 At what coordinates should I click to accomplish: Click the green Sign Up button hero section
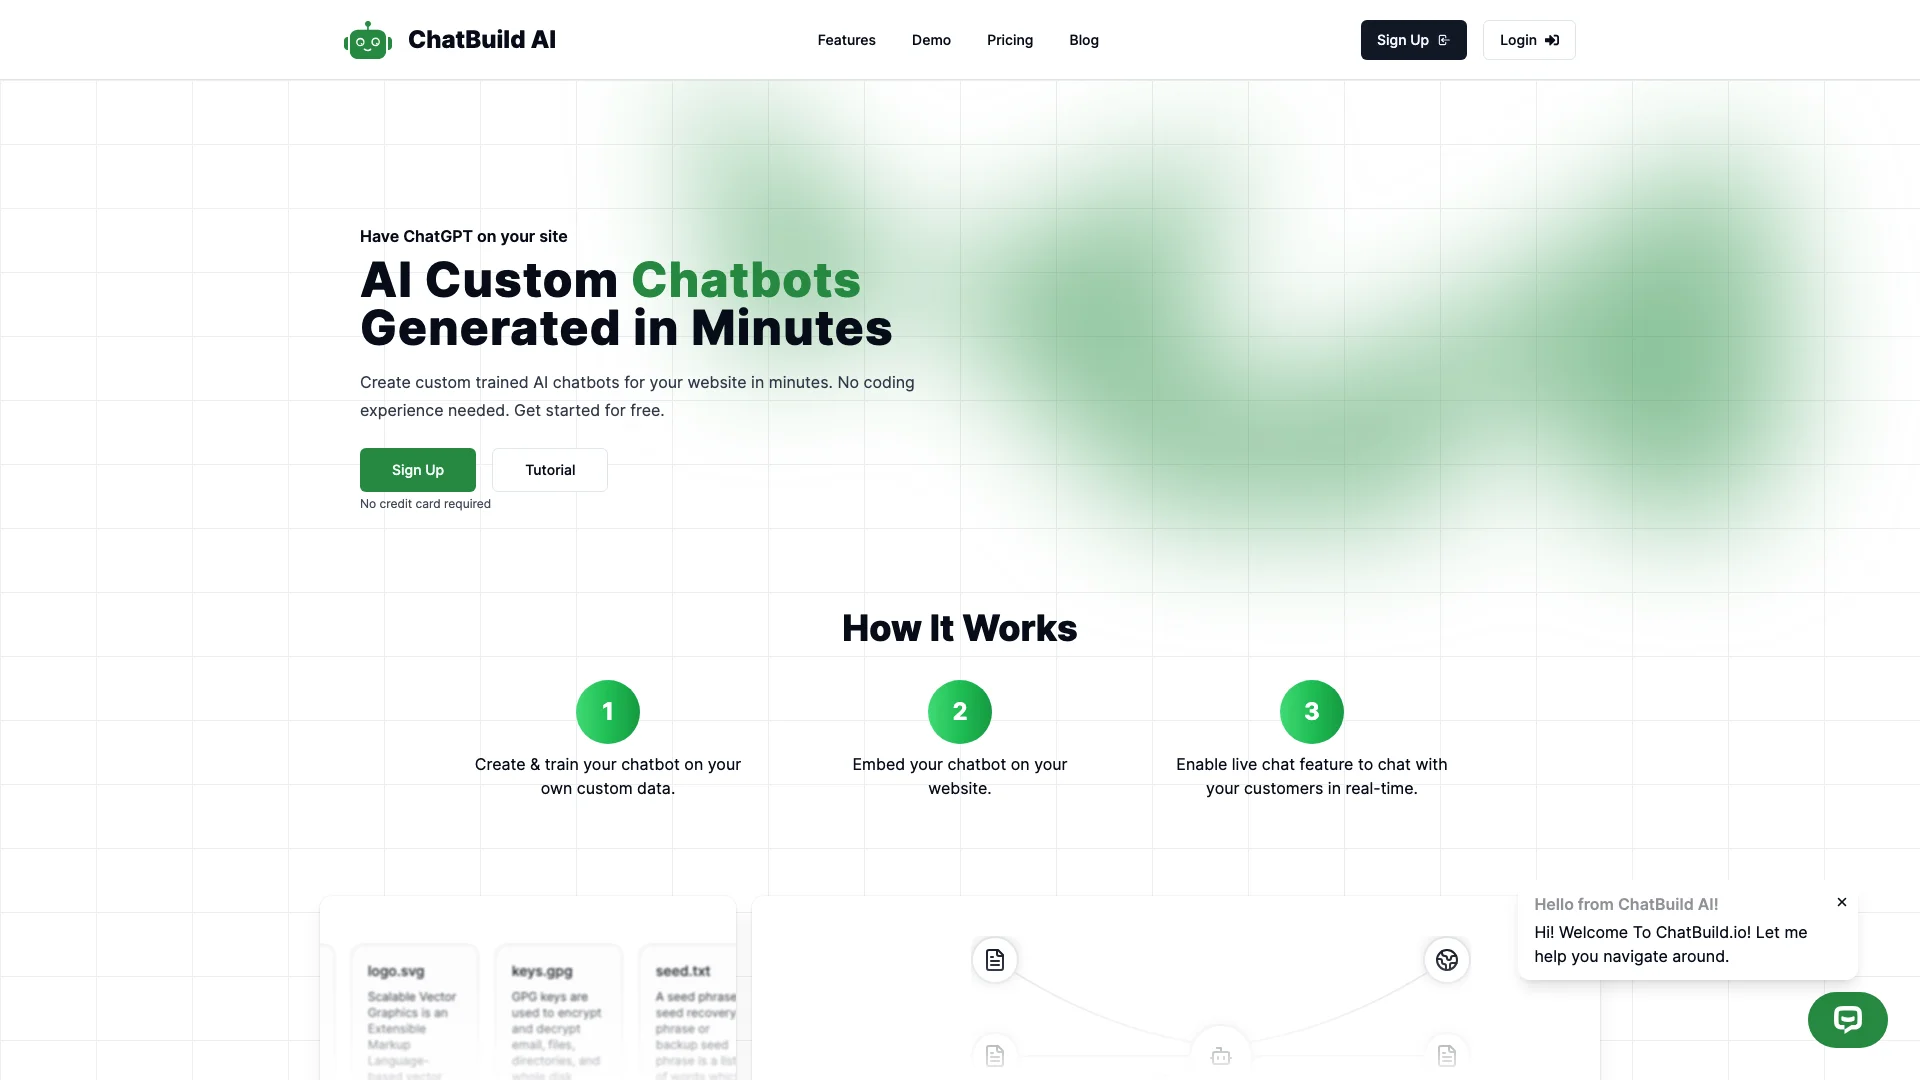(418, 469)
